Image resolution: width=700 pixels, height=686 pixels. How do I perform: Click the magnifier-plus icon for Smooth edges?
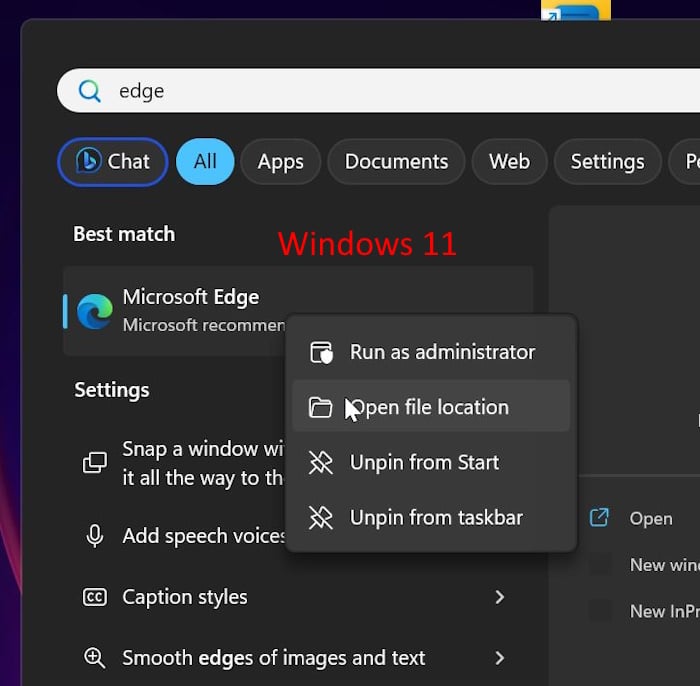coord(95,658)
